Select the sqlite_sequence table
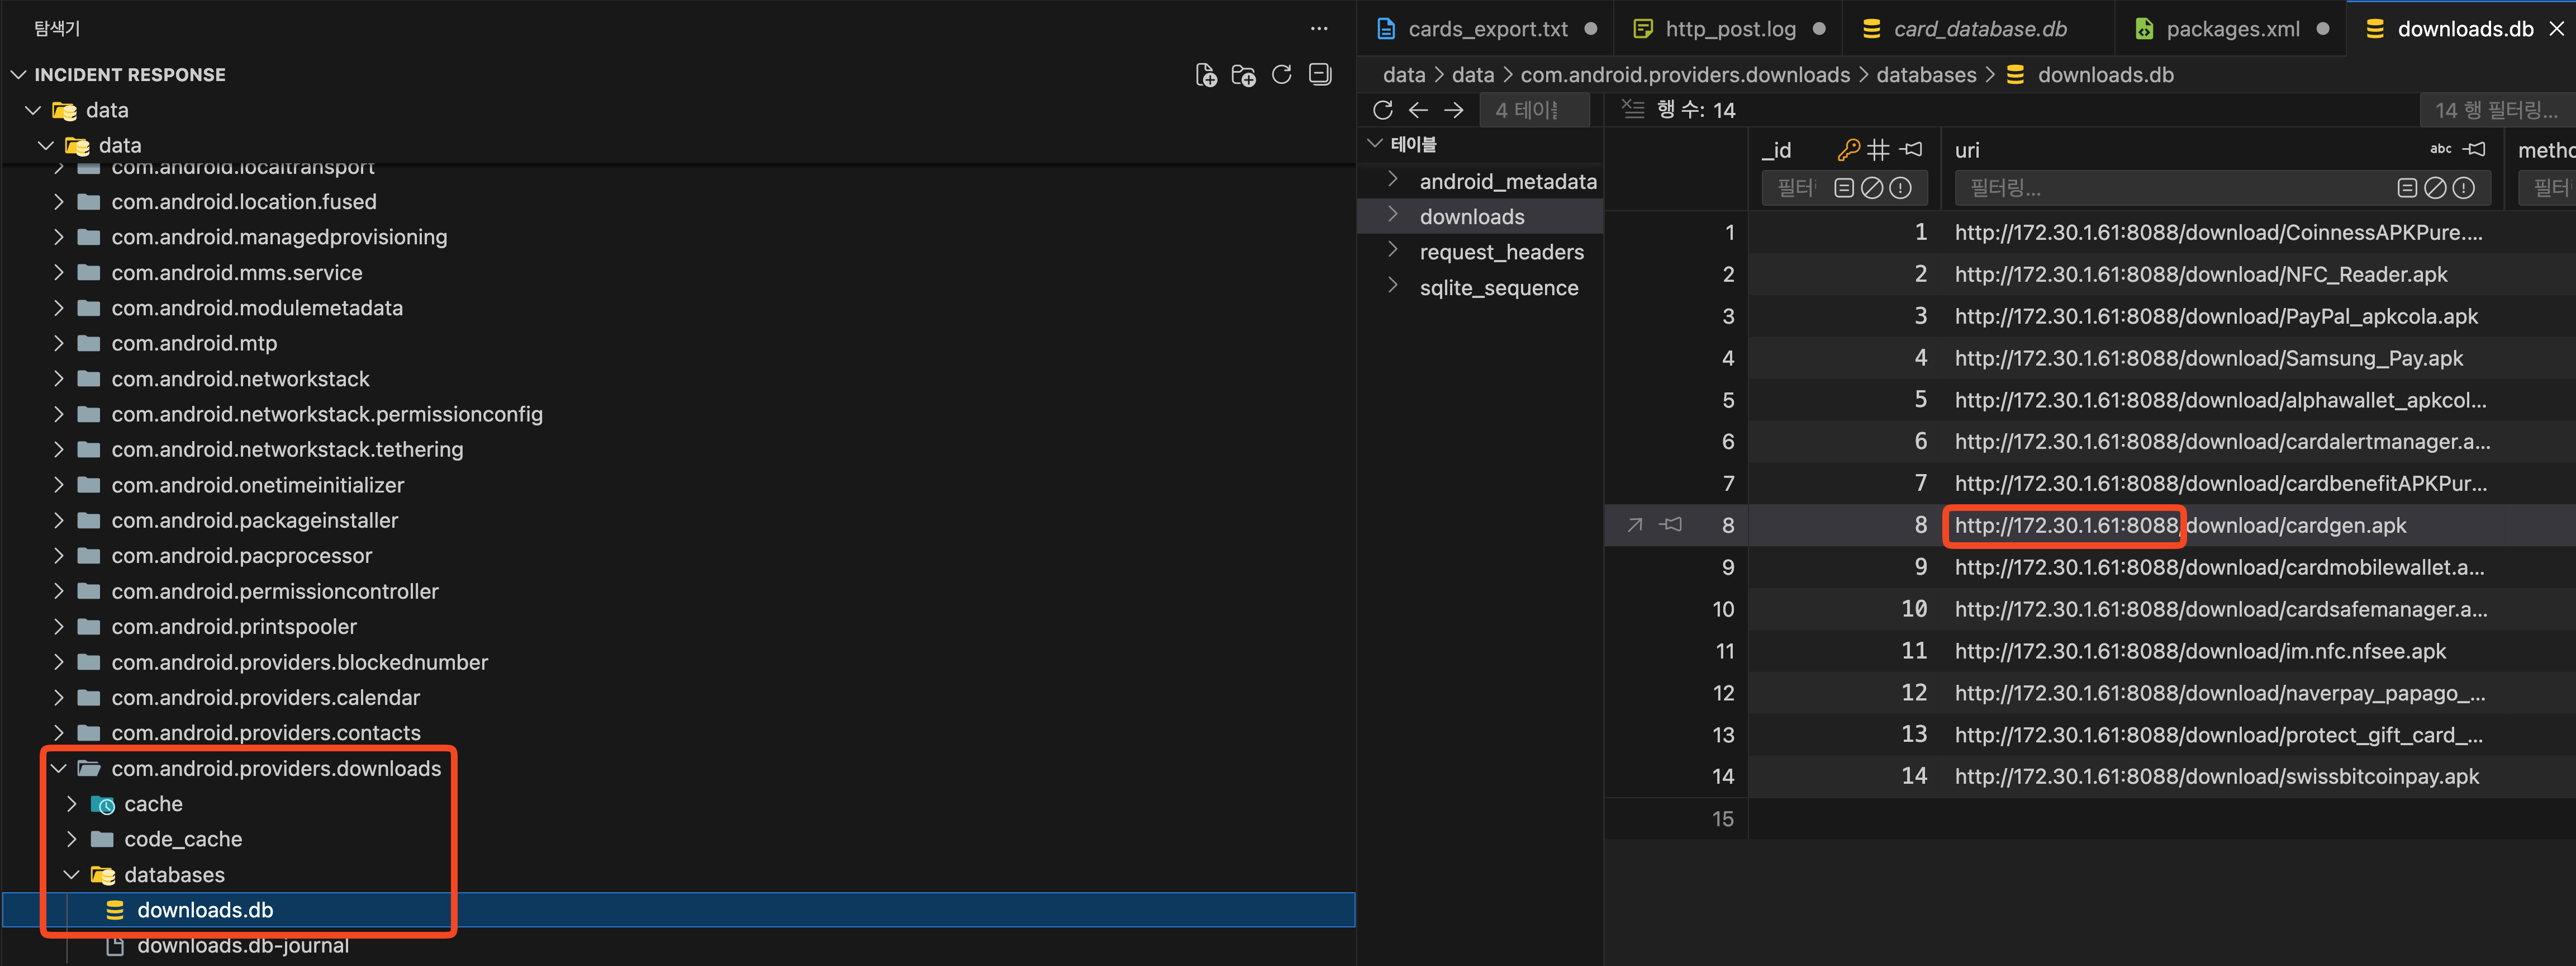Viewport: 2576px width, 966px height. (1498, 288)
